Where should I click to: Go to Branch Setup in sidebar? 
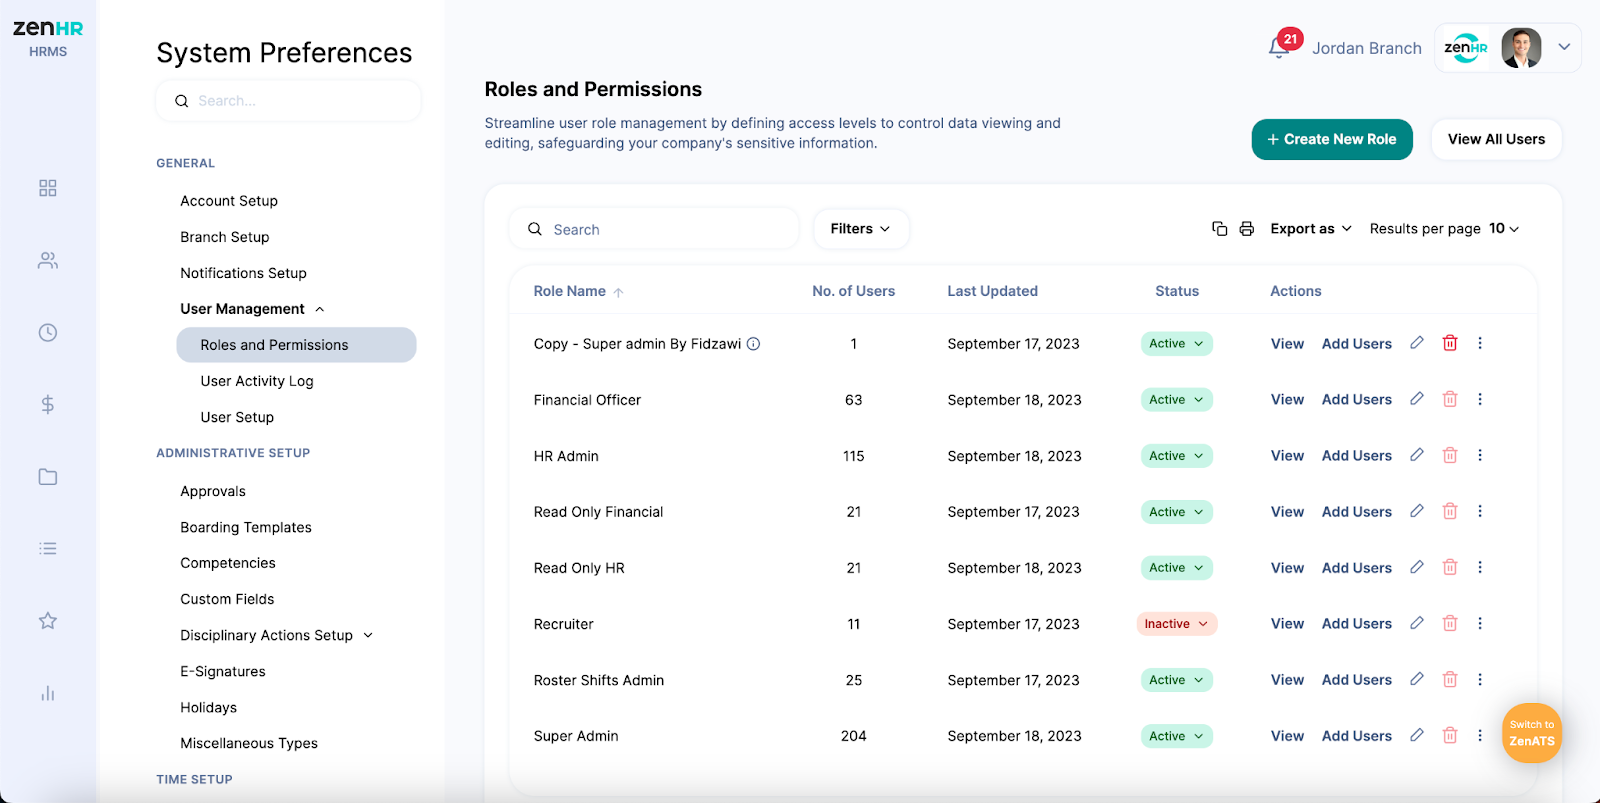[x=224, y=237]
